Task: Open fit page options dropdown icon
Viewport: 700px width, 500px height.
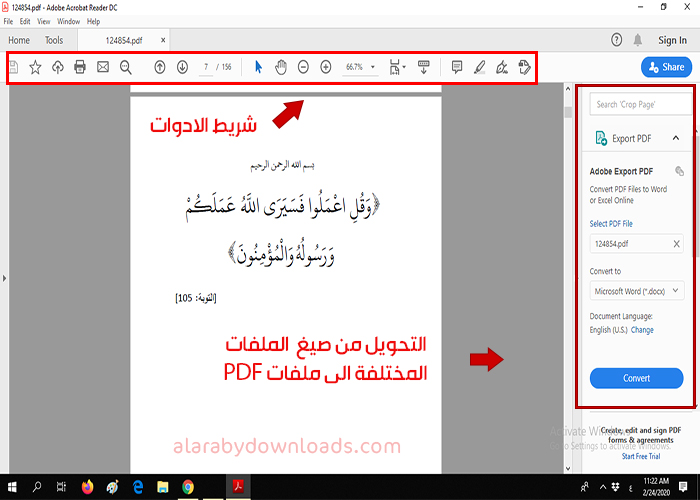Action: click(x=397, y=67)
